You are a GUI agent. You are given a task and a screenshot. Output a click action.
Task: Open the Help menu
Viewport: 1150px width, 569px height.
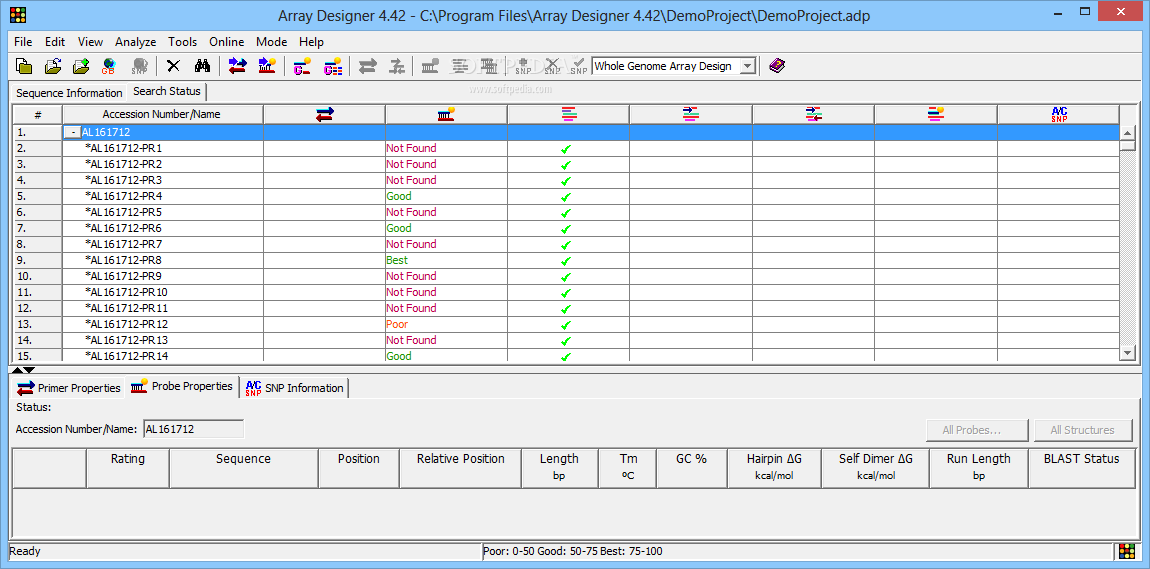click(312, 42)
